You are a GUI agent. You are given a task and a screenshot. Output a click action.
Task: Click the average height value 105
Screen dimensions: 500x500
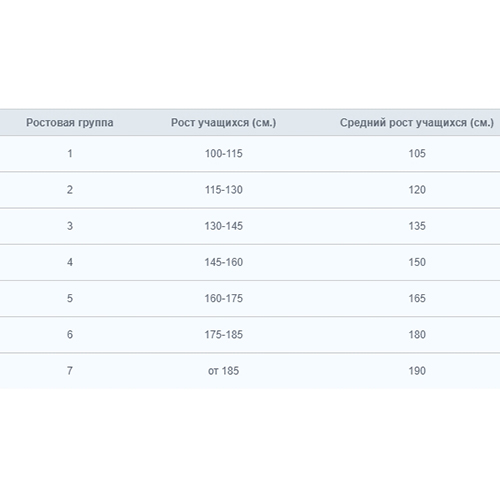[x=417, y=153]
